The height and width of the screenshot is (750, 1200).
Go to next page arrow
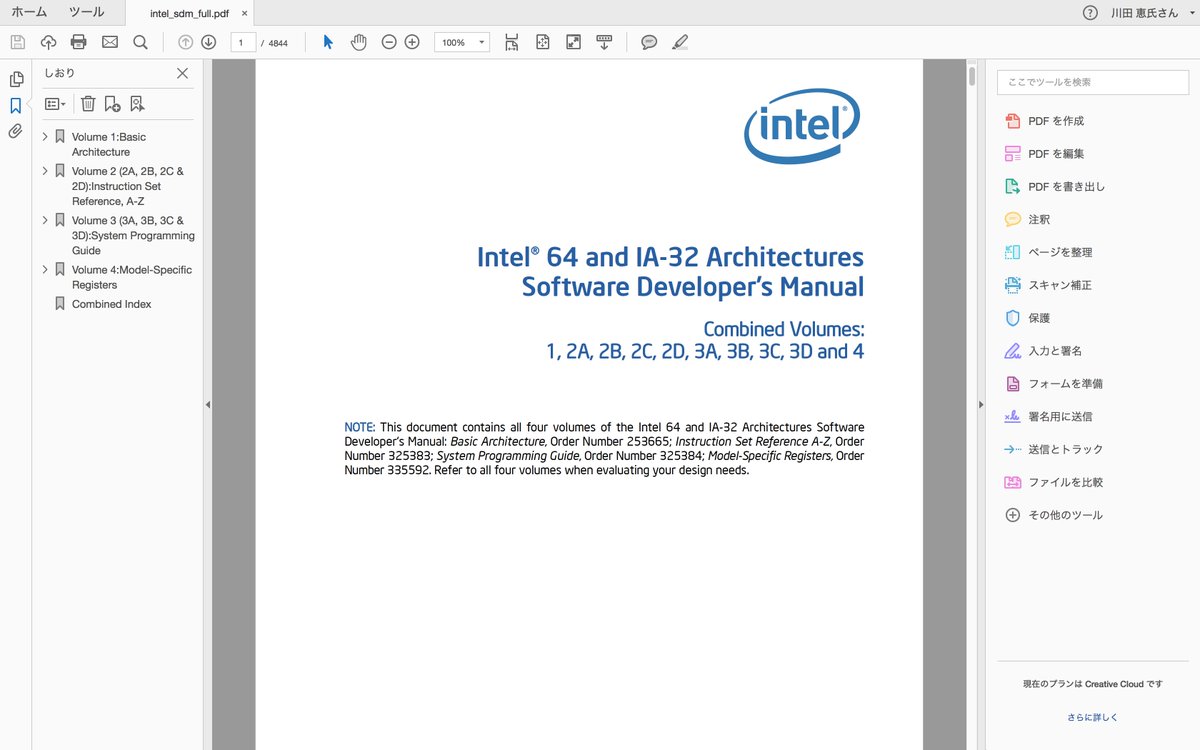[208, 42]
